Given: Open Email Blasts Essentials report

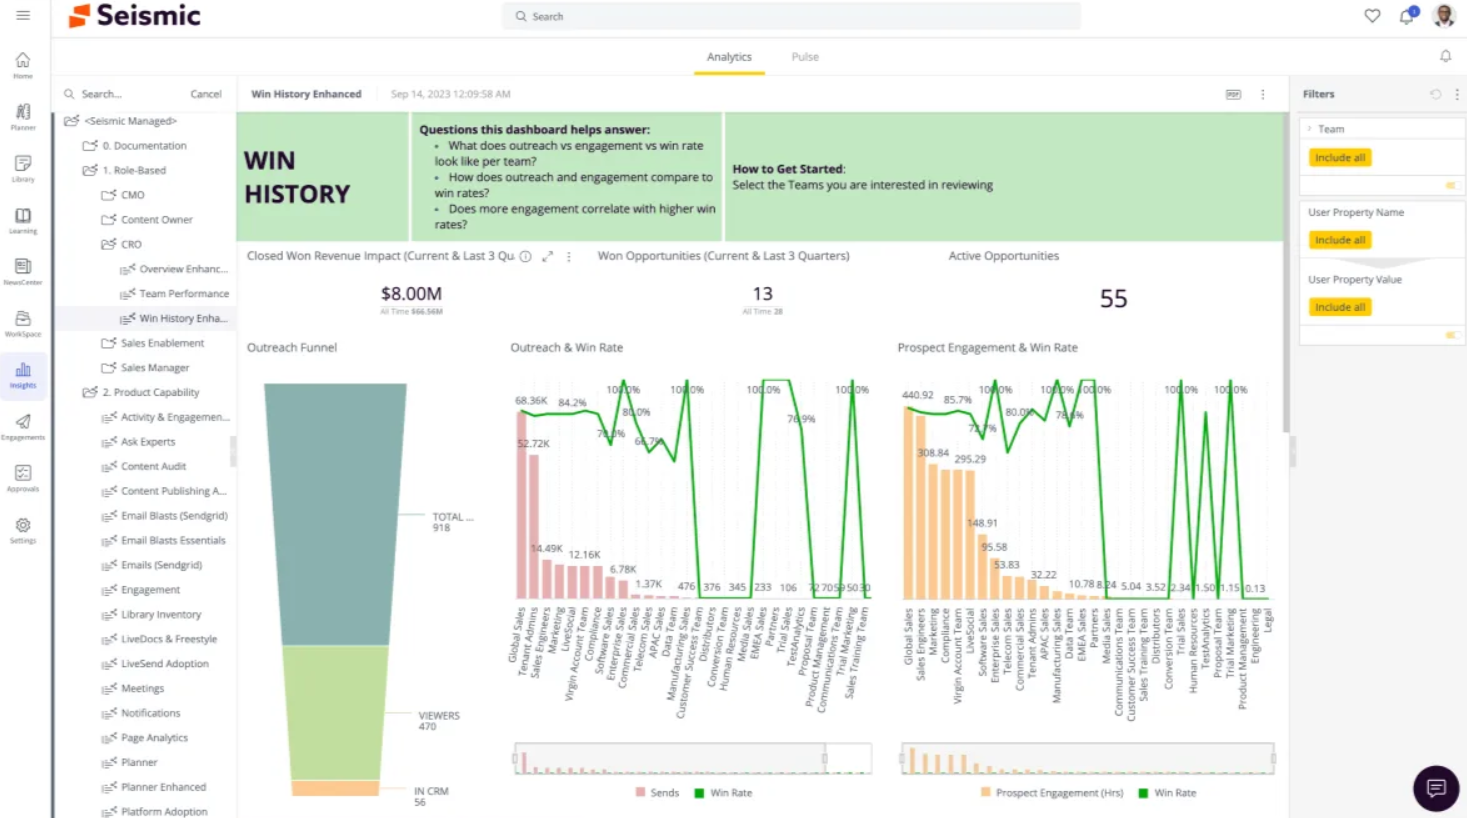Looking at the screenshot, I should [164, 541].
